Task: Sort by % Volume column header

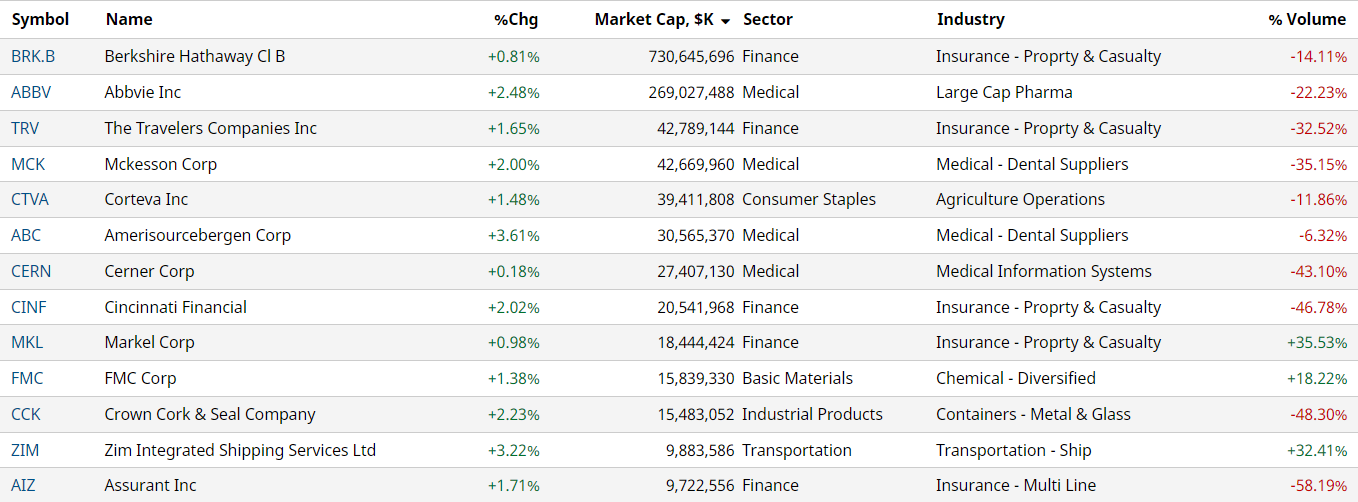Action: pos(1307,20)
